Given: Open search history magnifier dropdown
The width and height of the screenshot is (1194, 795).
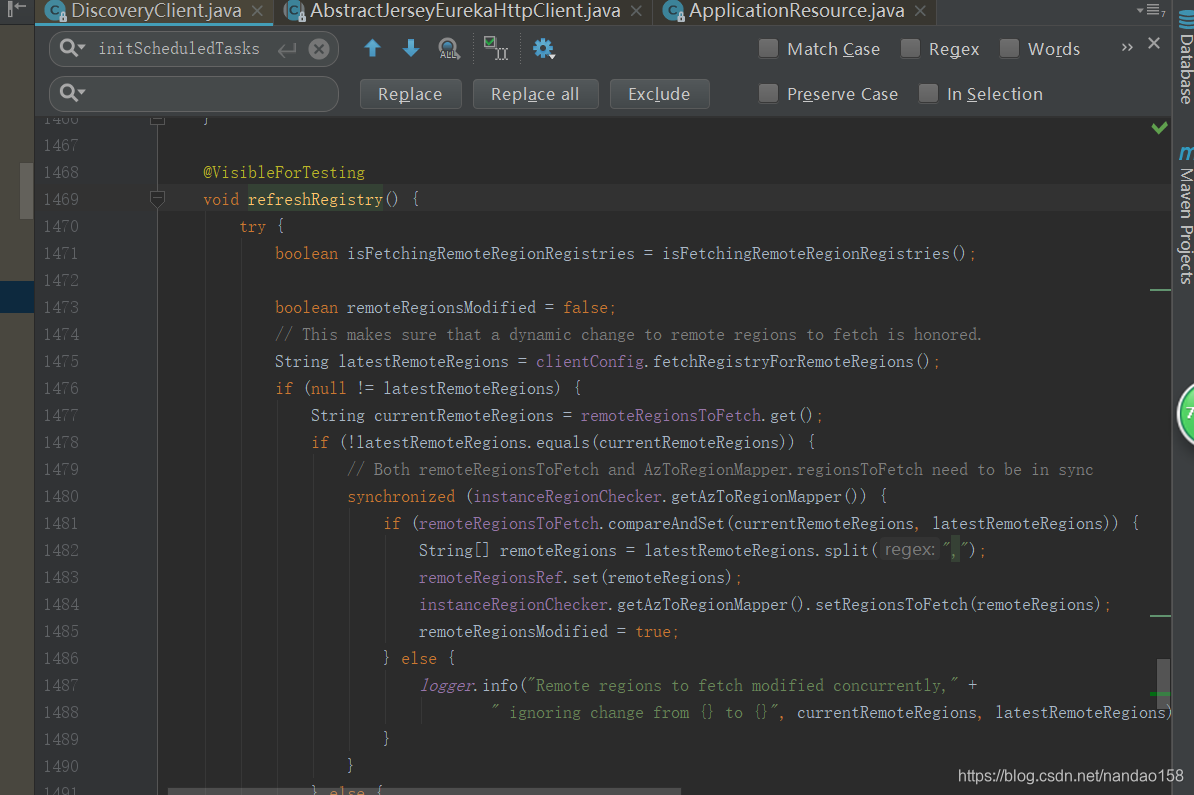Looking at the screenshot, I should (72, 48).
